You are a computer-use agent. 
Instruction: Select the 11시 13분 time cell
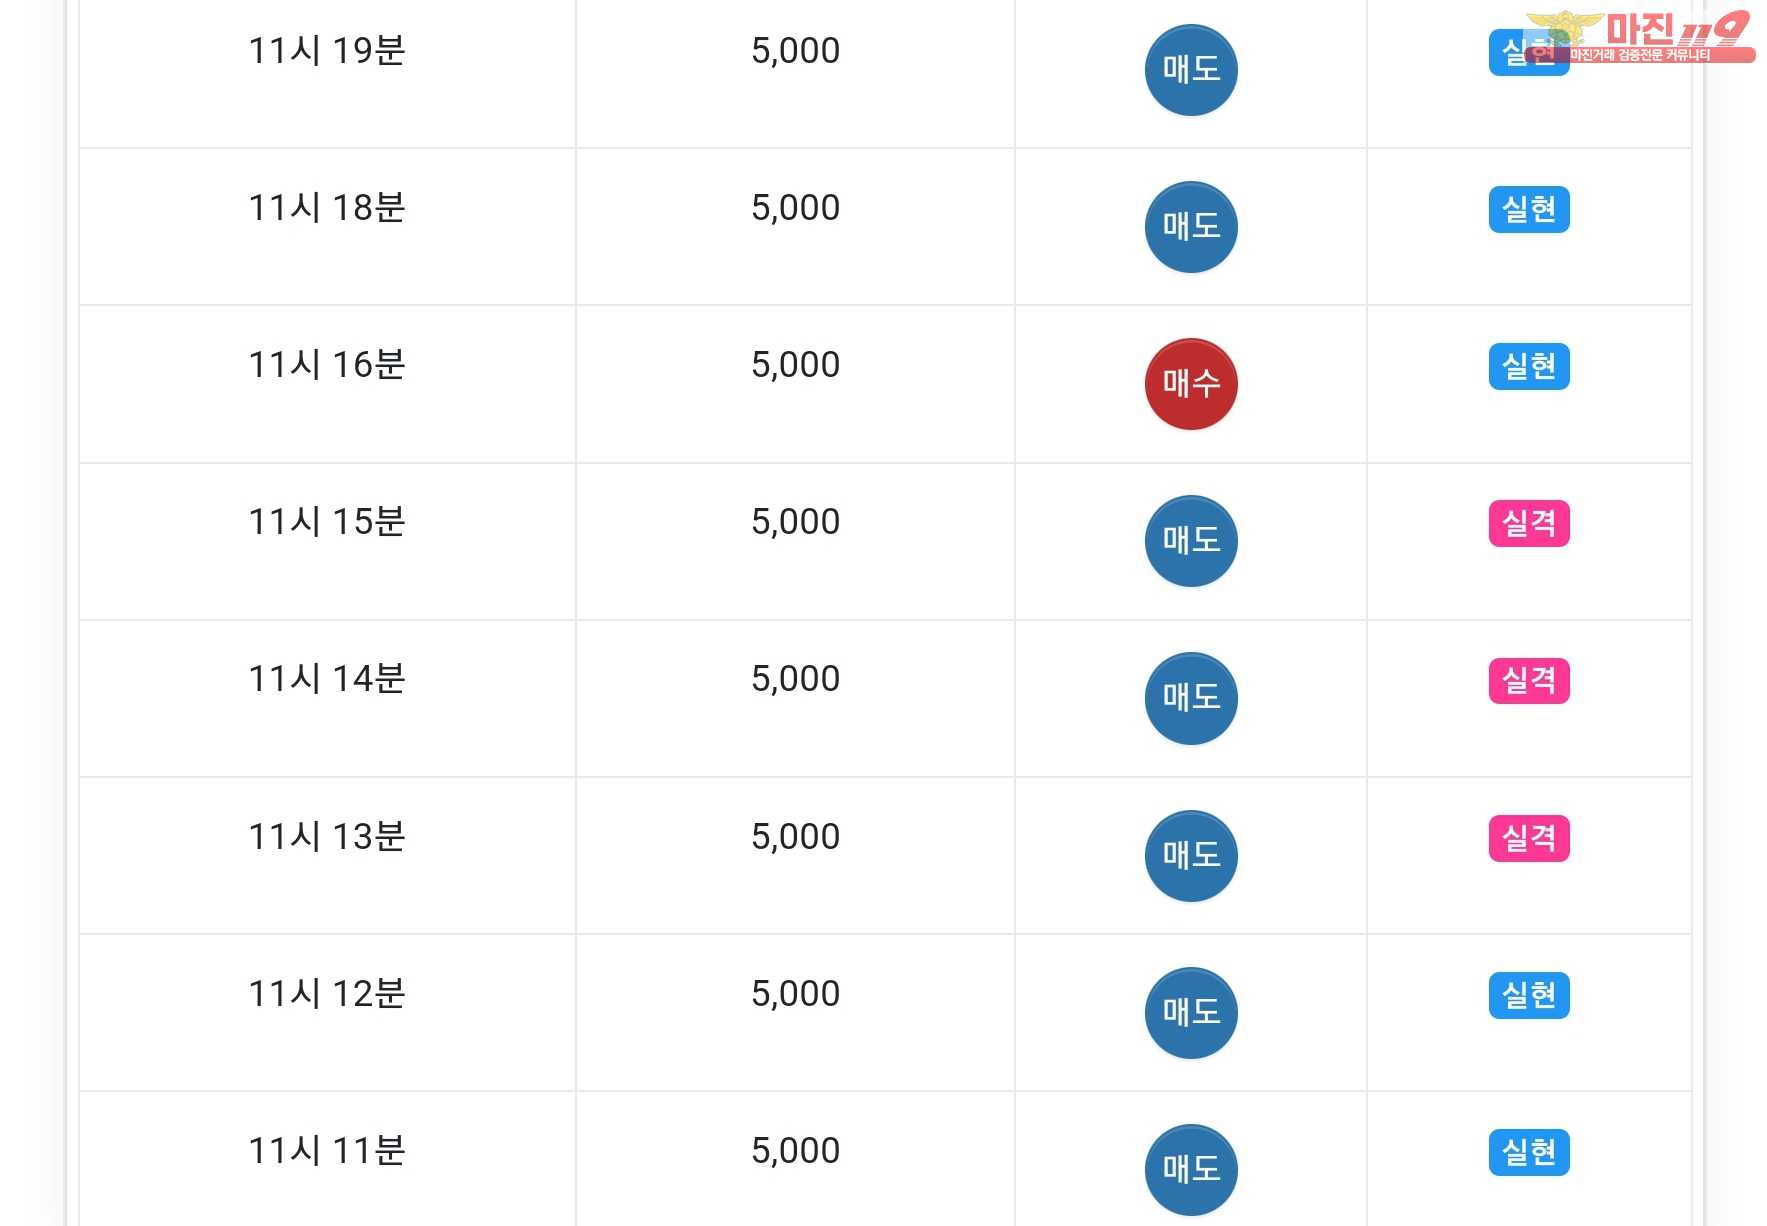326,837
